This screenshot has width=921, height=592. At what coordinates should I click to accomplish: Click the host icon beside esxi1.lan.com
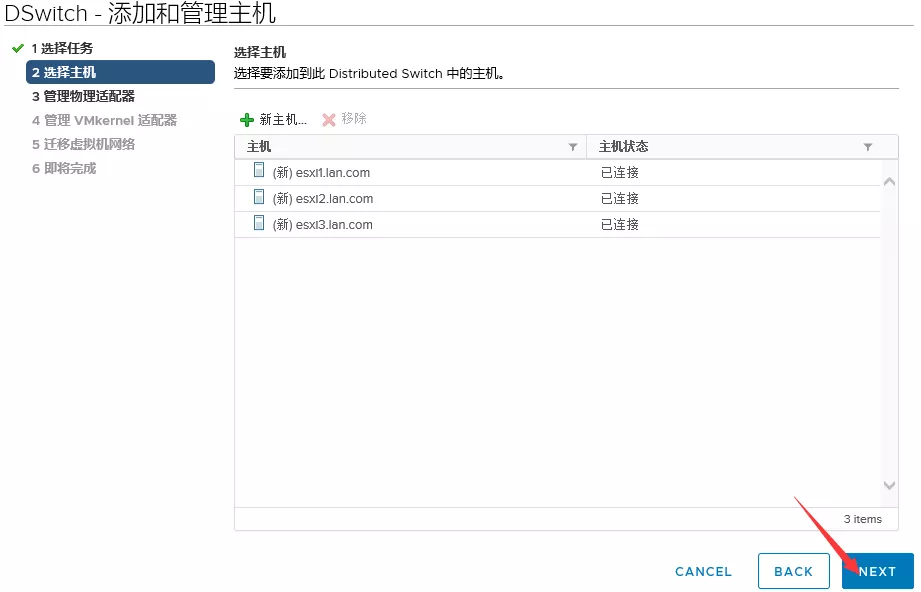coord(259,171)
